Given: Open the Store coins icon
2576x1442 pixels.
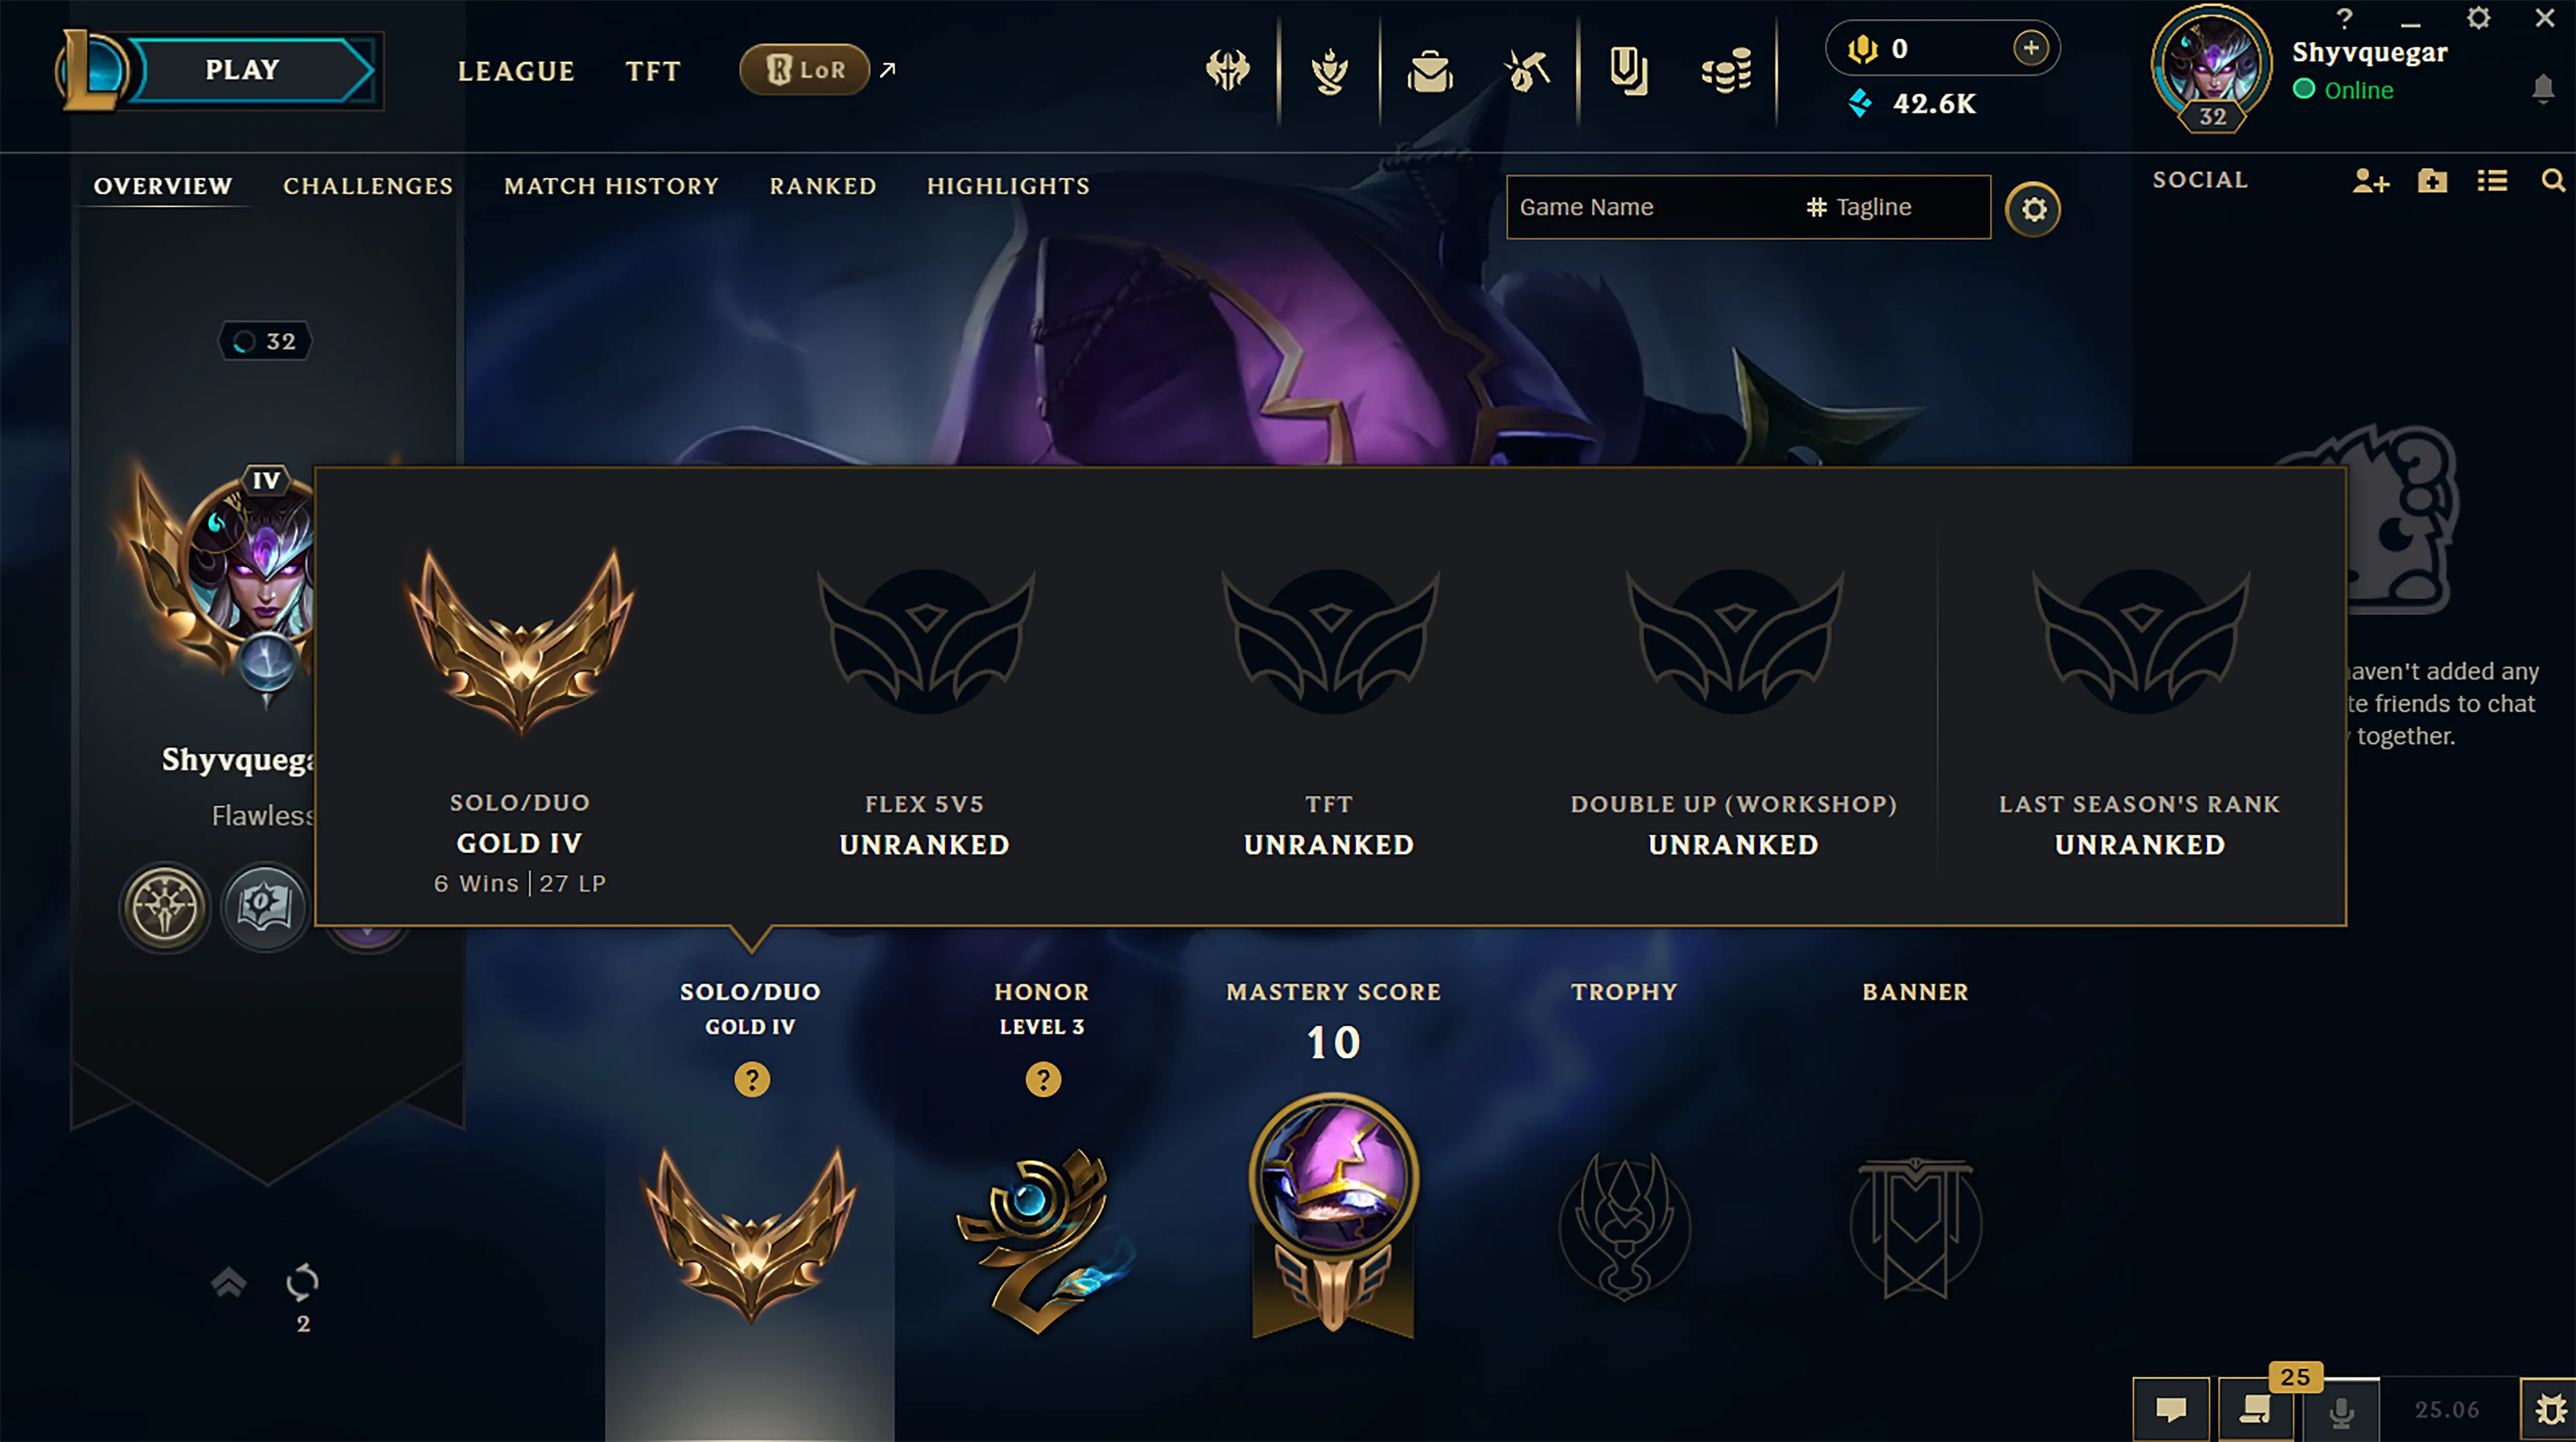Looking at the screenshot, I should [1727, 71].
